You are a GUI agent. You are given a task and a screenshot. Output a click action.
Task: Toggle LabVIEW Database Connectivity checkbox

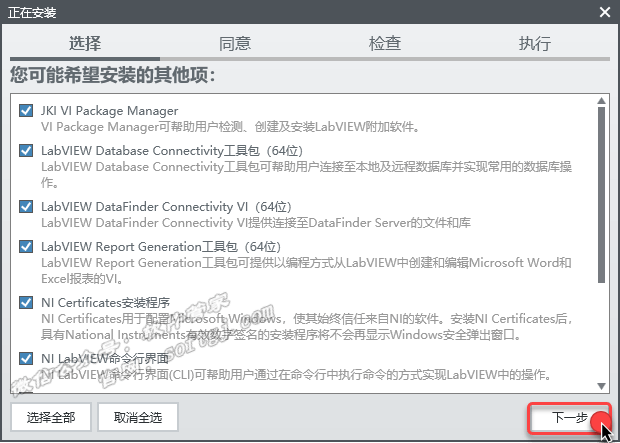tap(26, 151)
